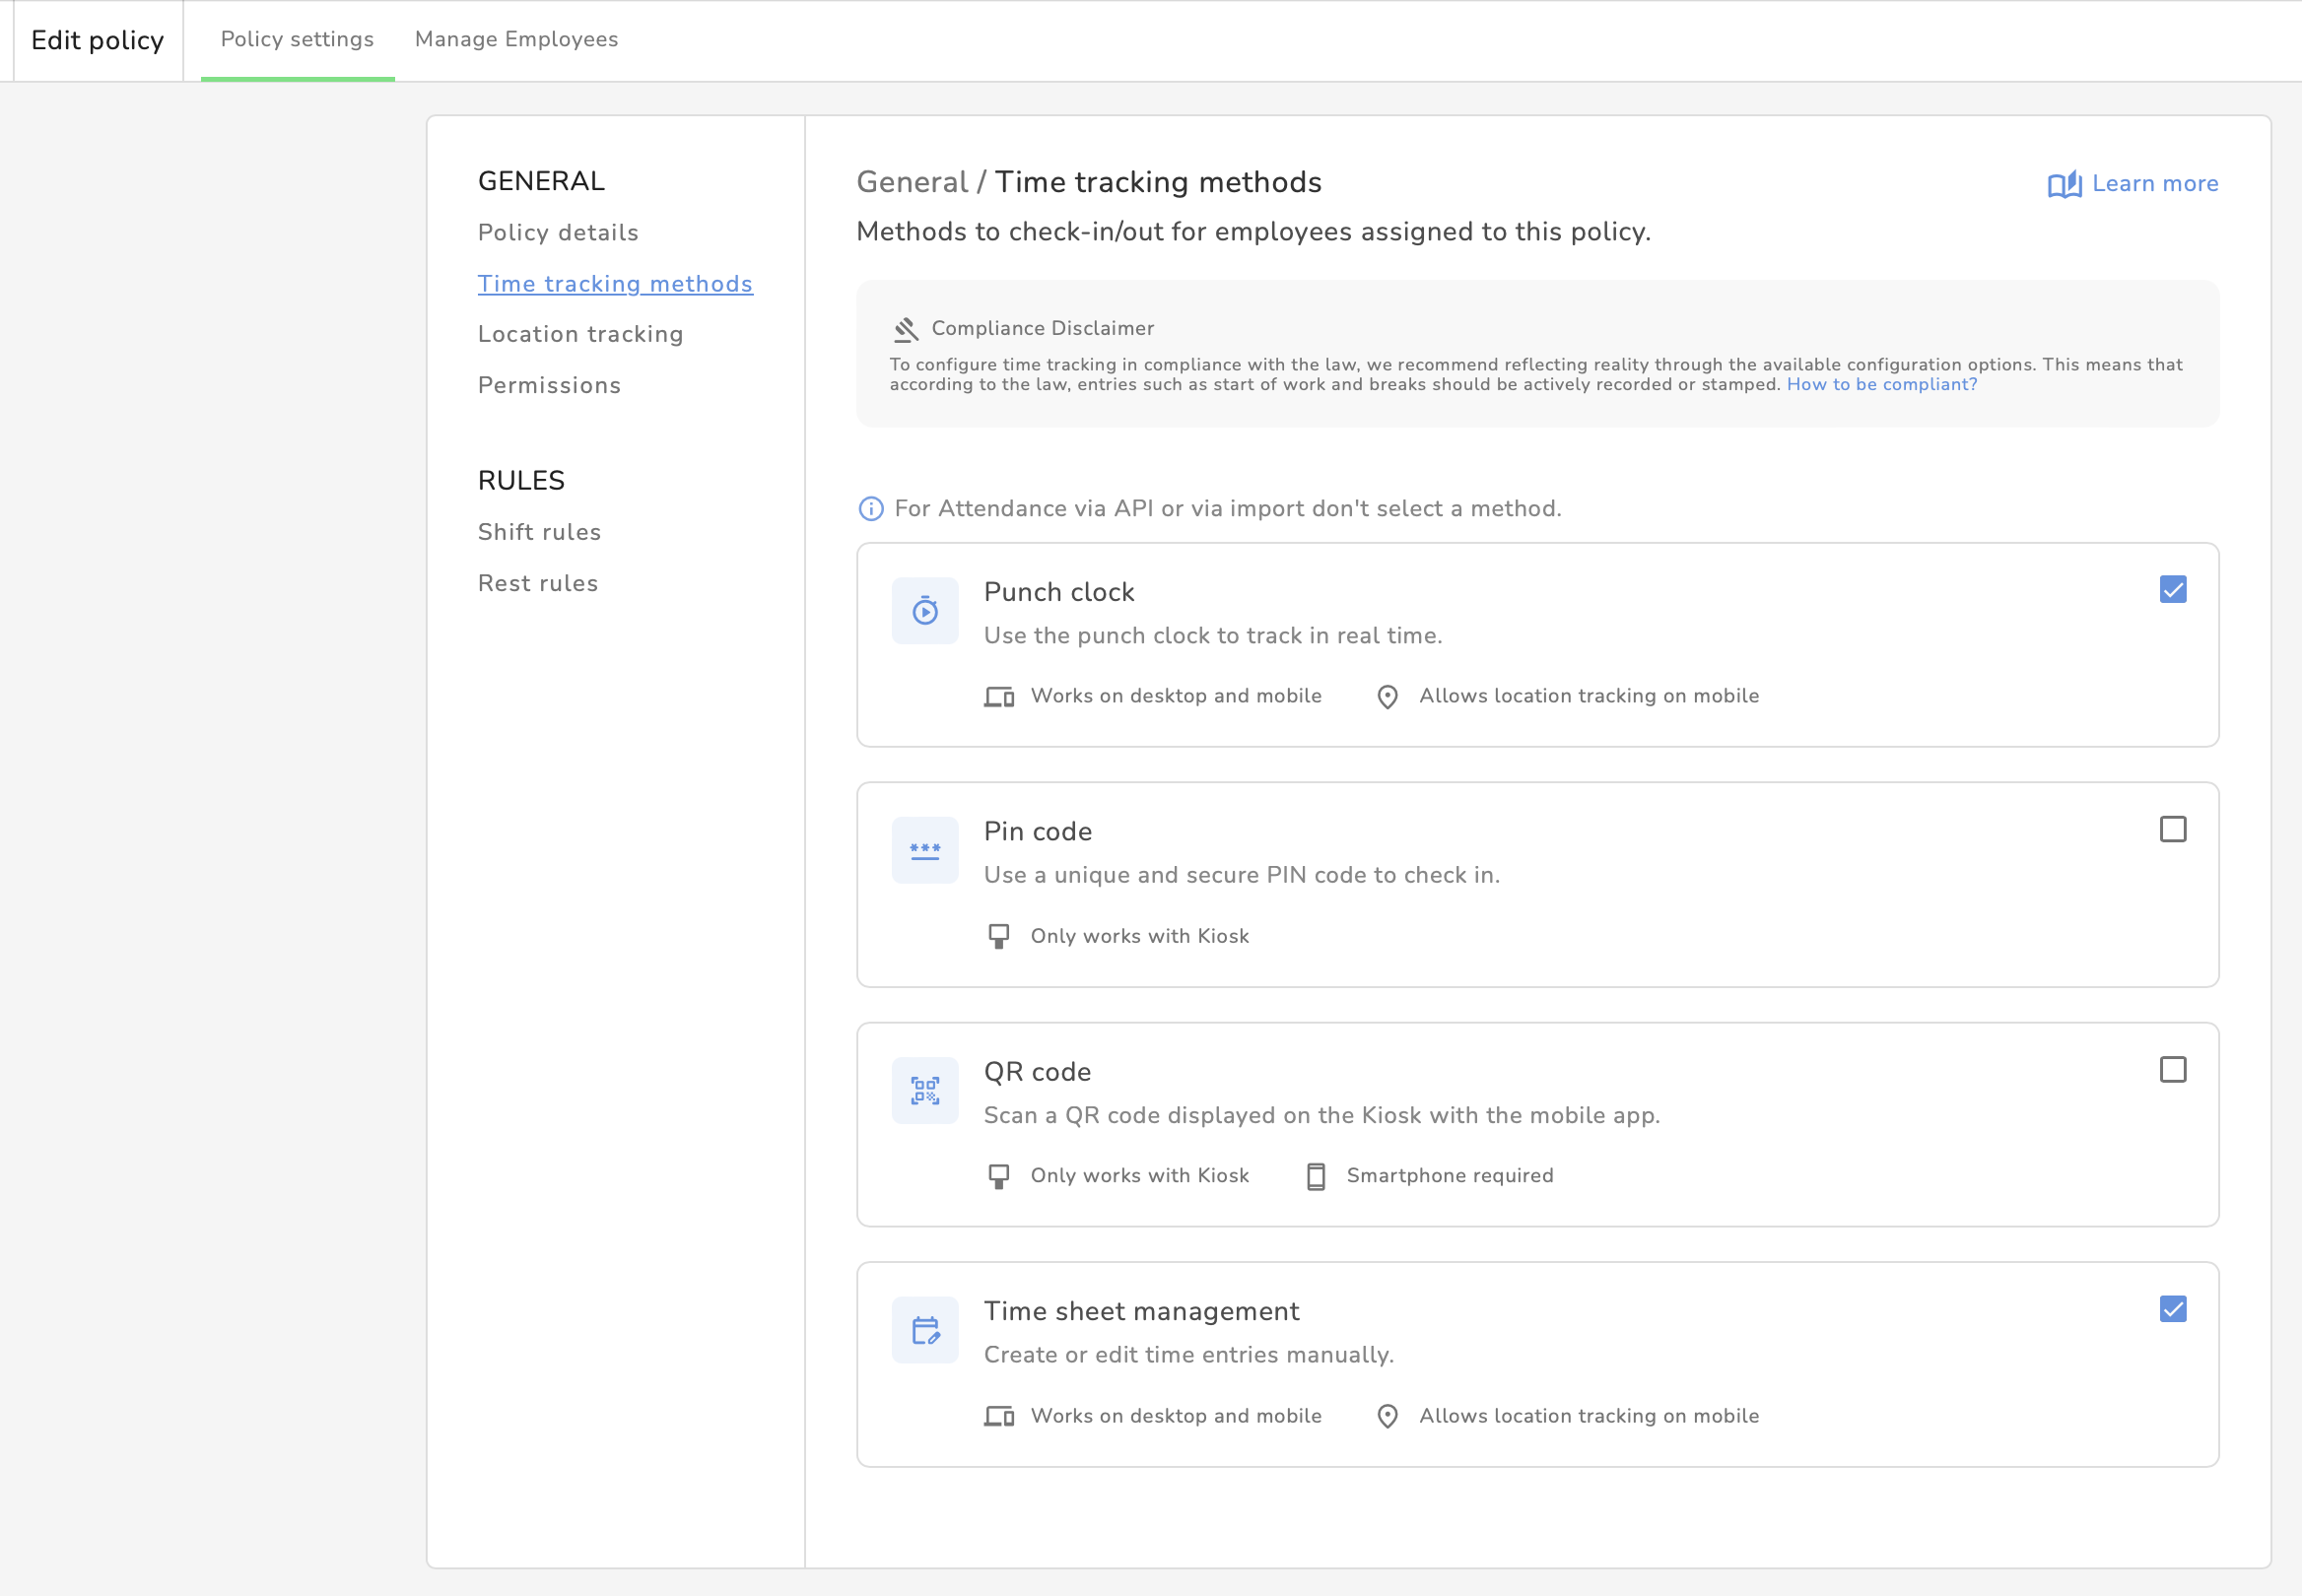Click the General breadcrumb heading
Screen dimensions: 2302x1596
[x=911, y=182]
